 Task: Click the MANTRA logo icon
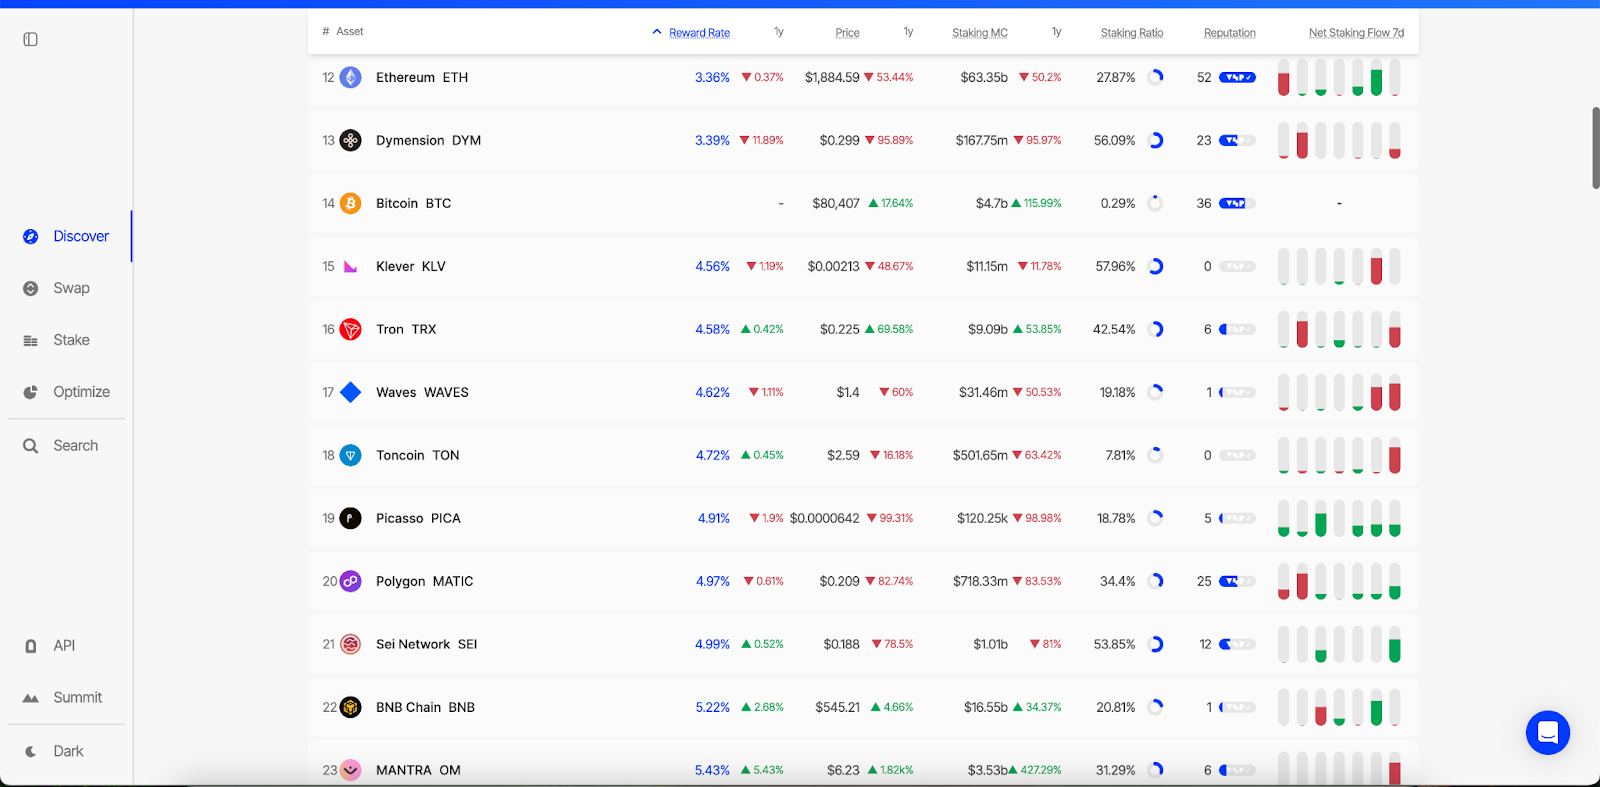click(x=351, y=770)
